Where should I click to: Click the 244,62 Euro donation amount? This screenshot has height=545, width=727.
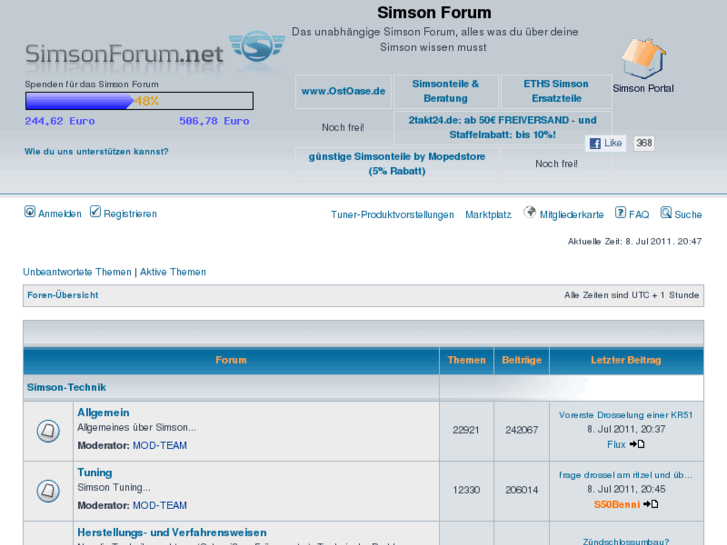[60, 121]
